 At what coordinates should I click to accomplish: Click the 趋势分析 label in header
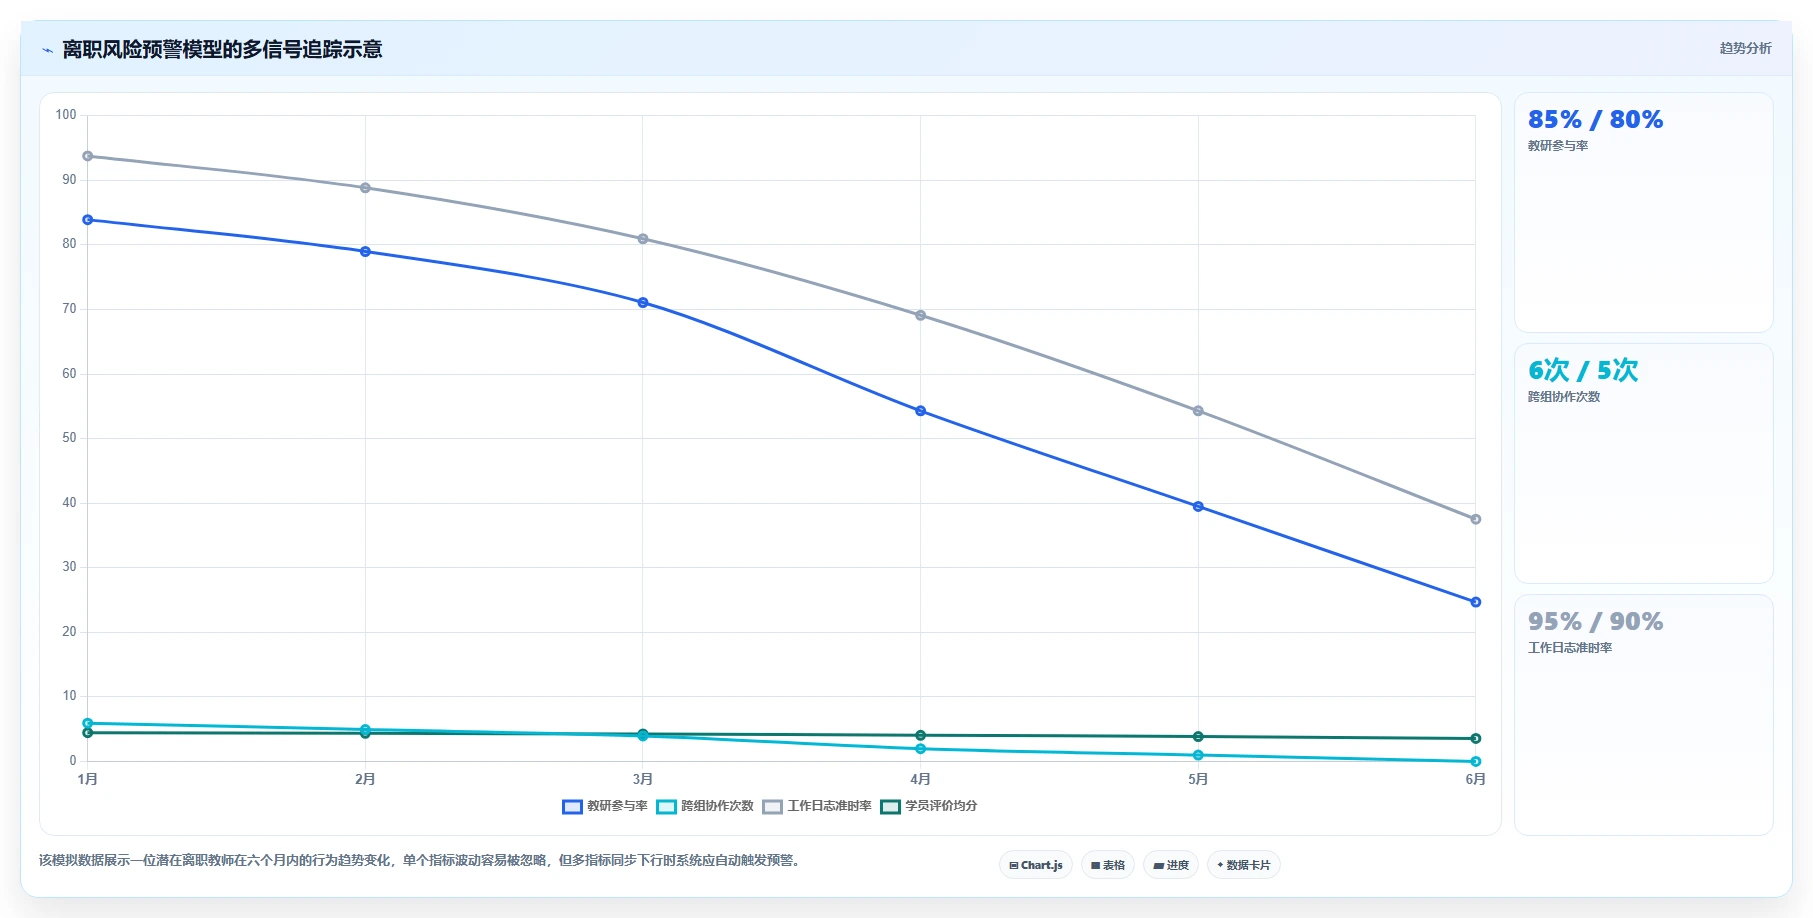[x=1745, y=48]
